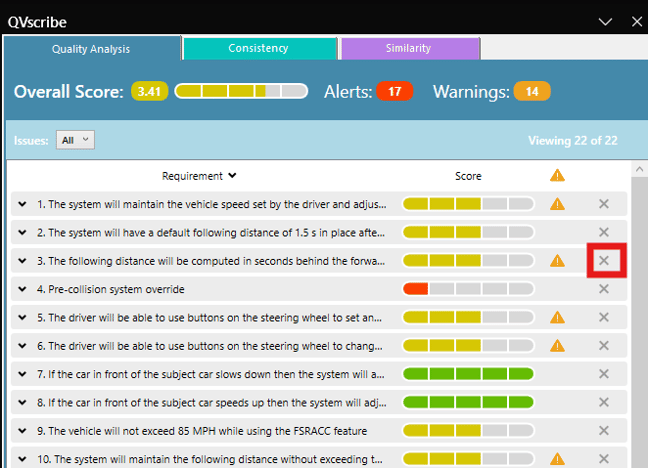Expand requirement 5 about setting buttons

coord(22,318)
